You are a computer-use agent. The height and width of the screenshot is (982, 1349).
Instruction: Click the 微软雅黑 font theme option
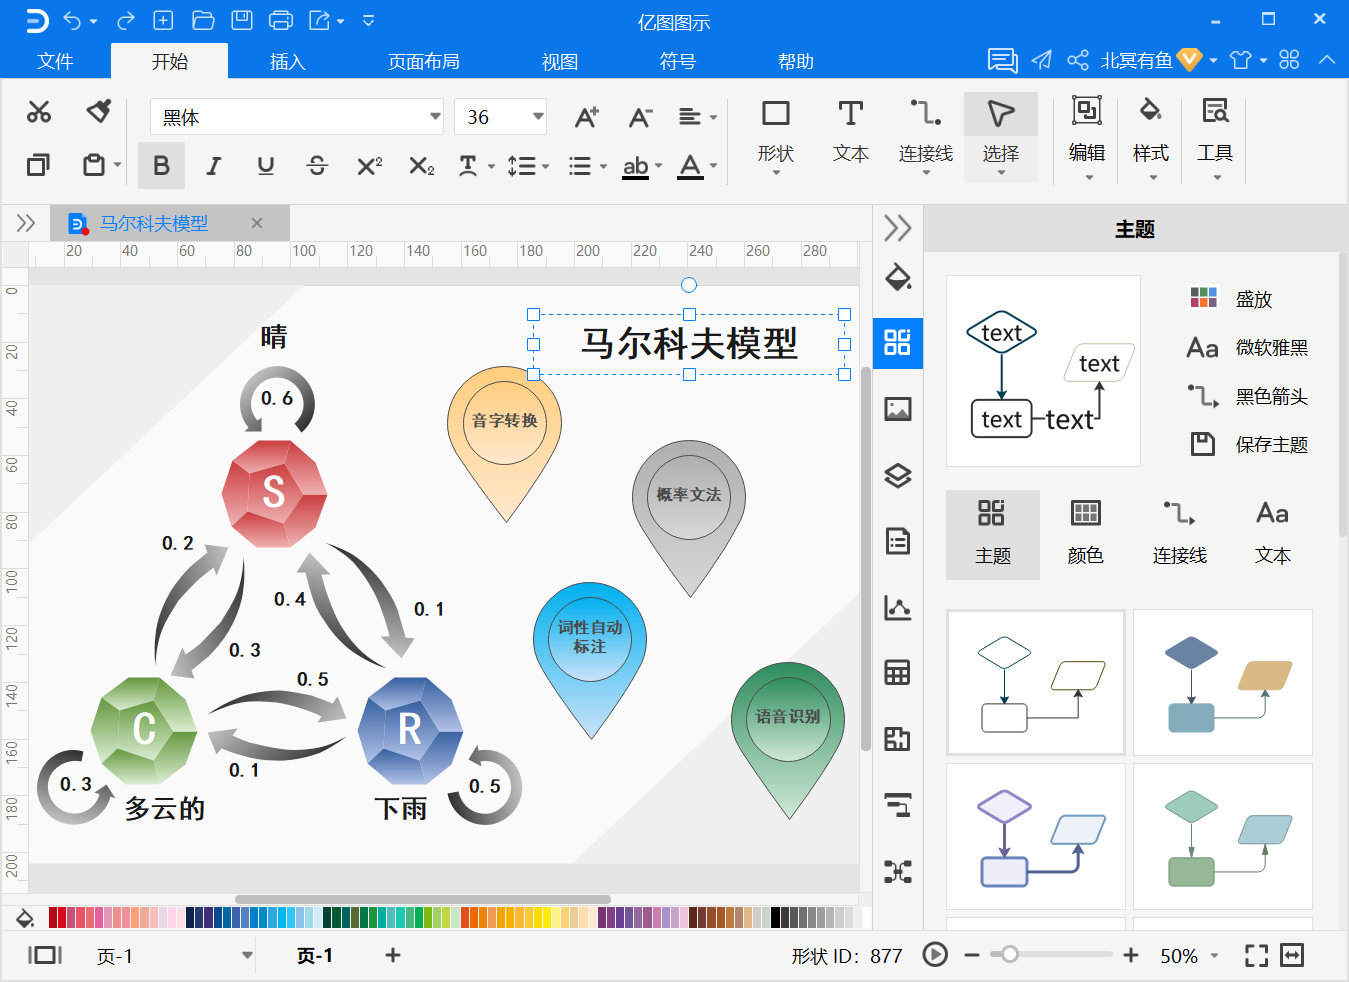tap(1247, 348)
